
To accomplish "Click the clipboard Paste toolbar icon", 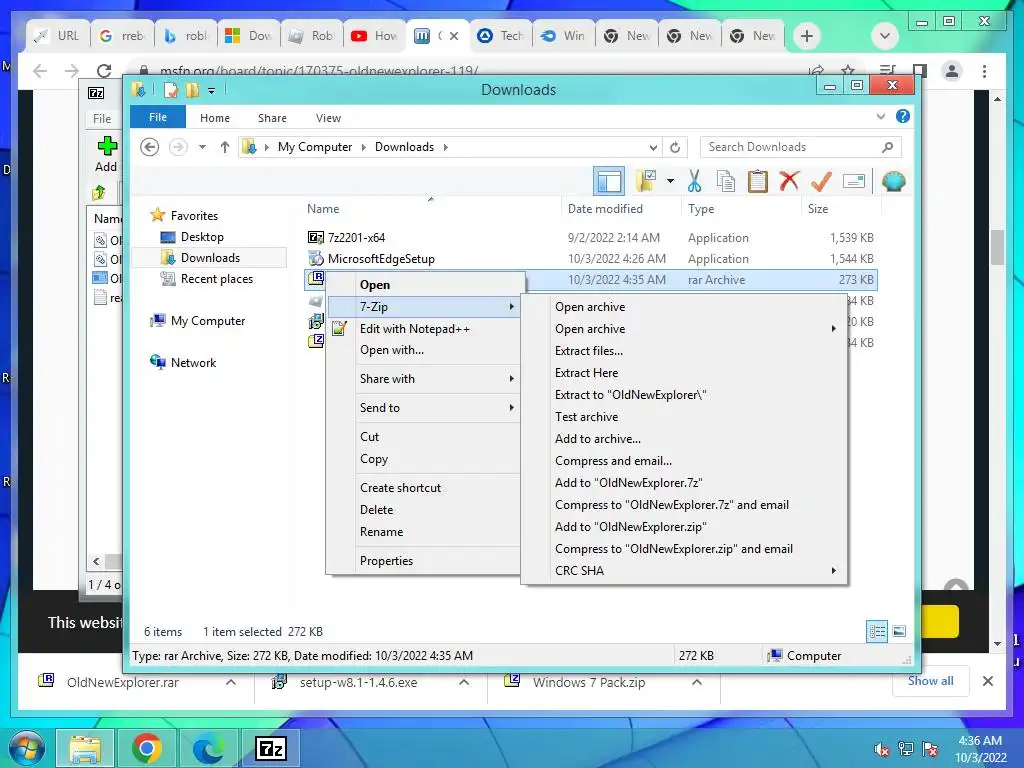I will point(758,181).
